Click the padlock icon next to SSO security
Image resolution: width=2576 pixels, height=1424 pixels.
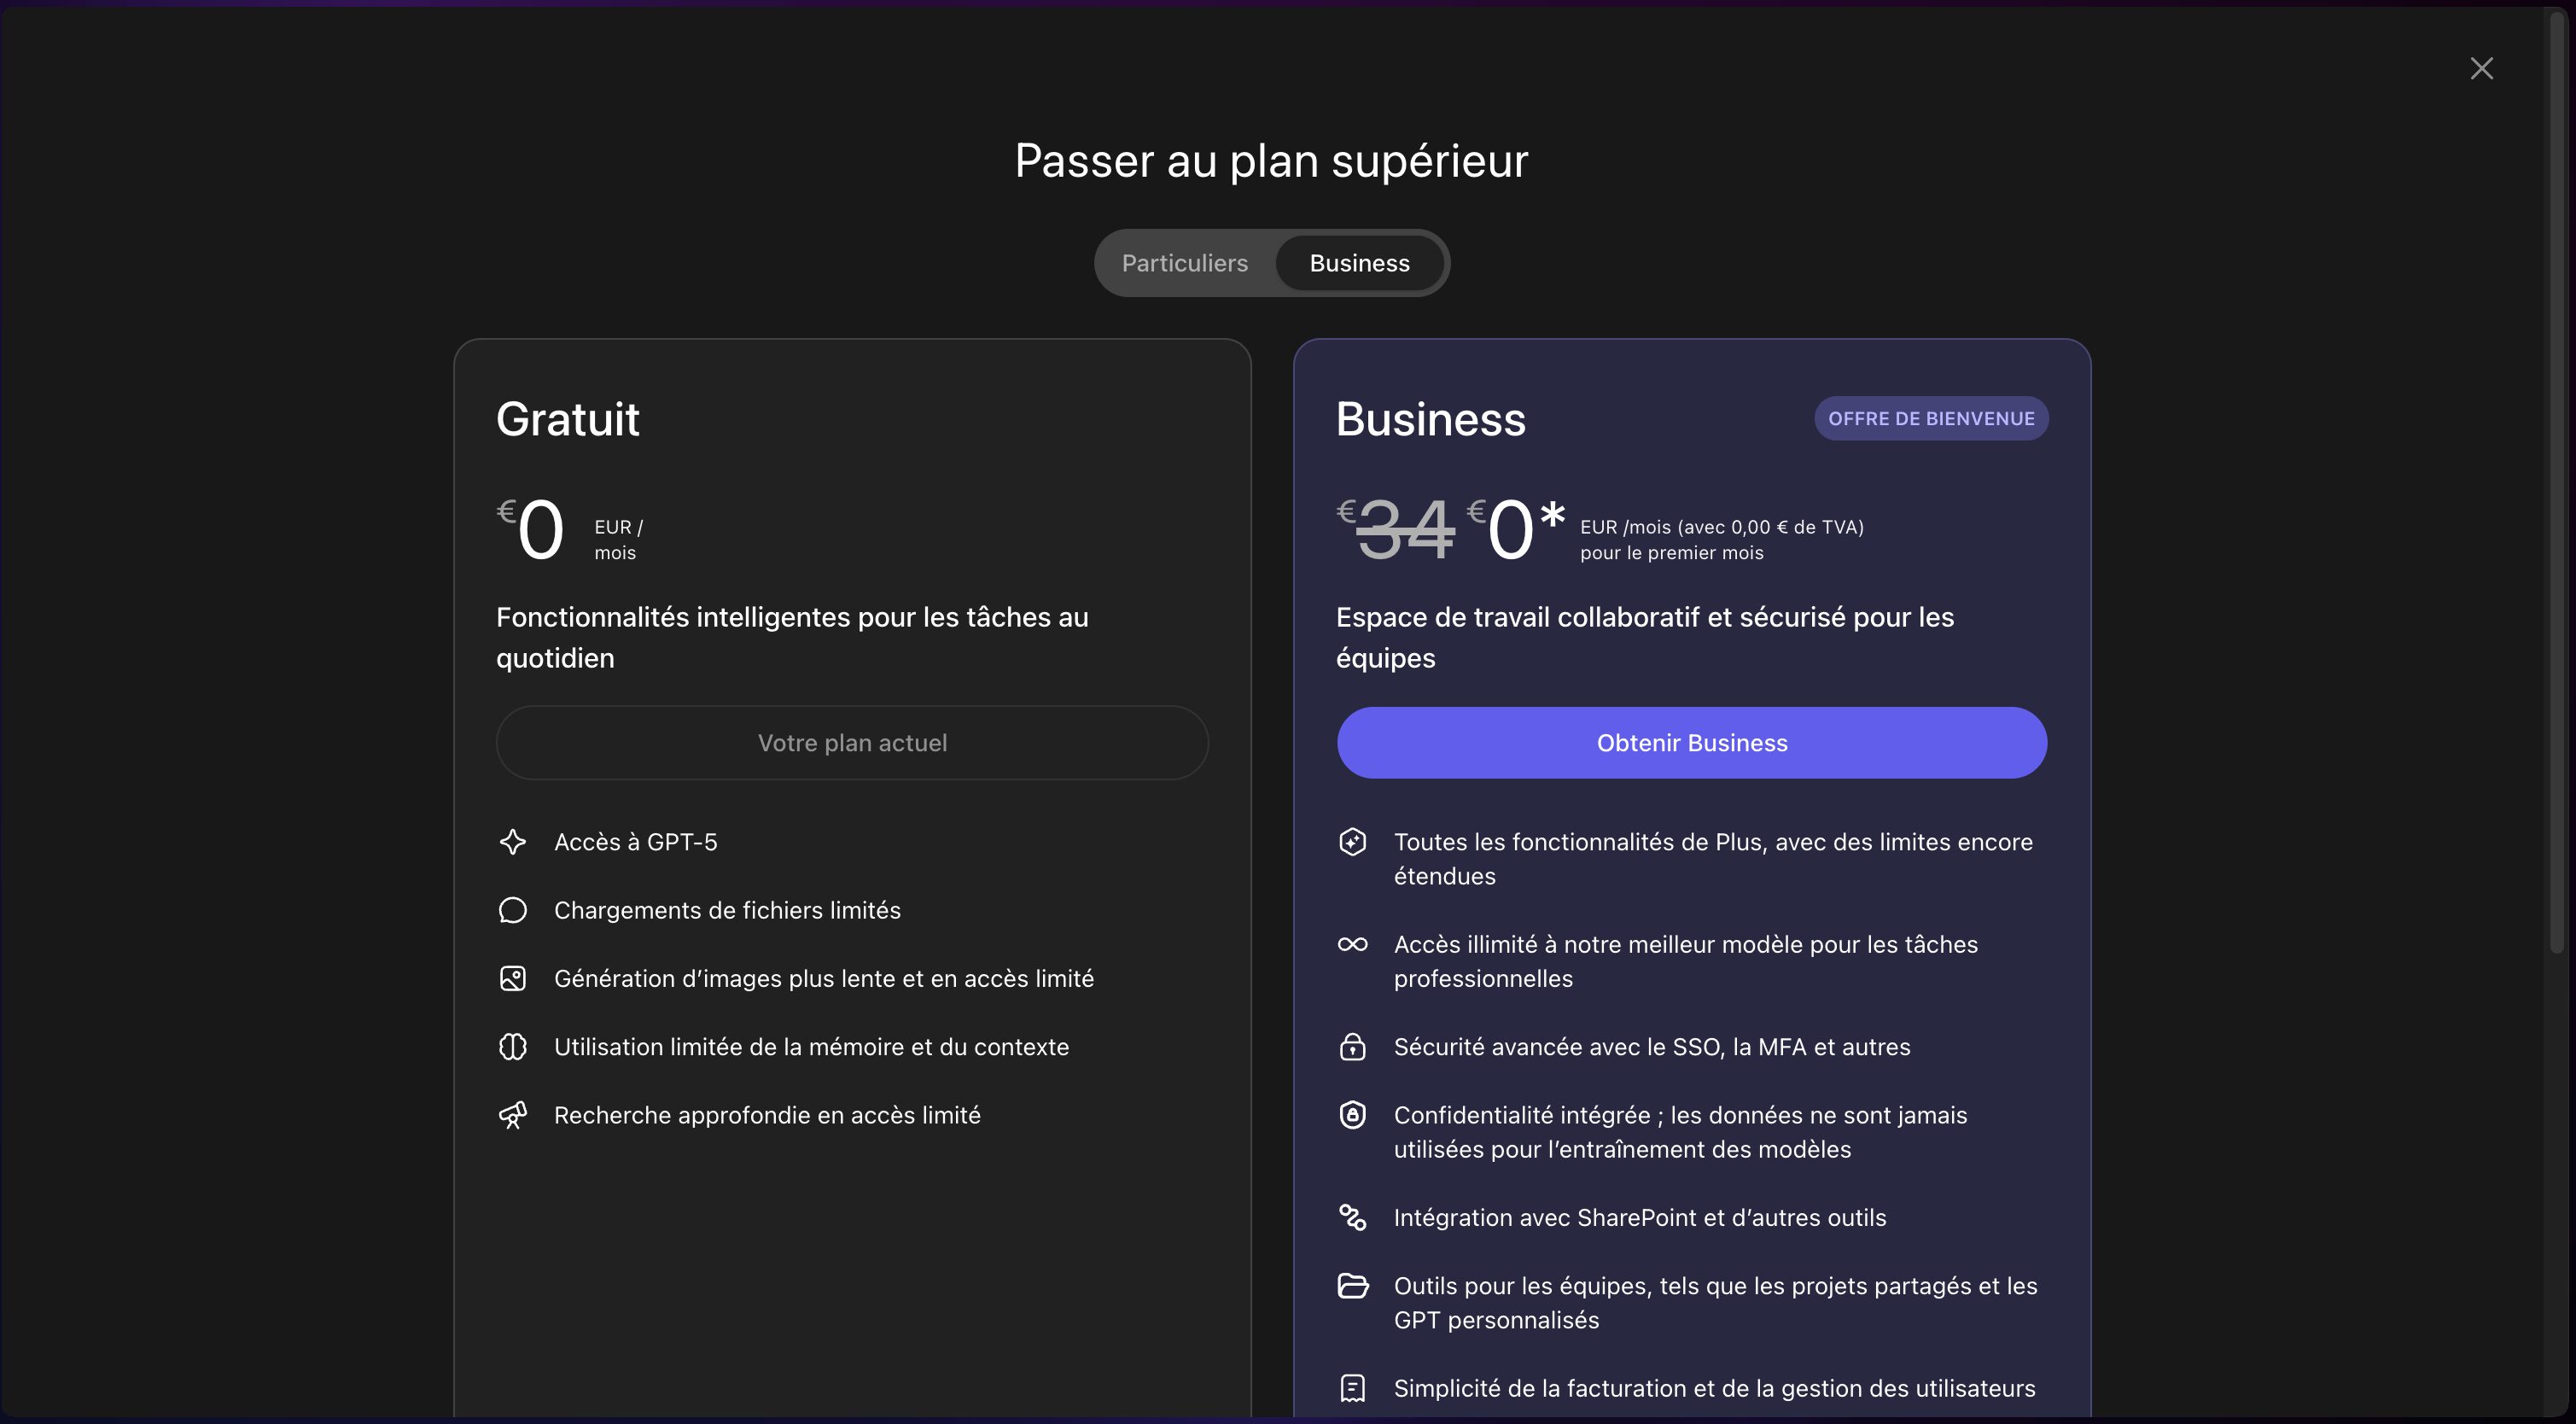(x=1352, y=1047)
